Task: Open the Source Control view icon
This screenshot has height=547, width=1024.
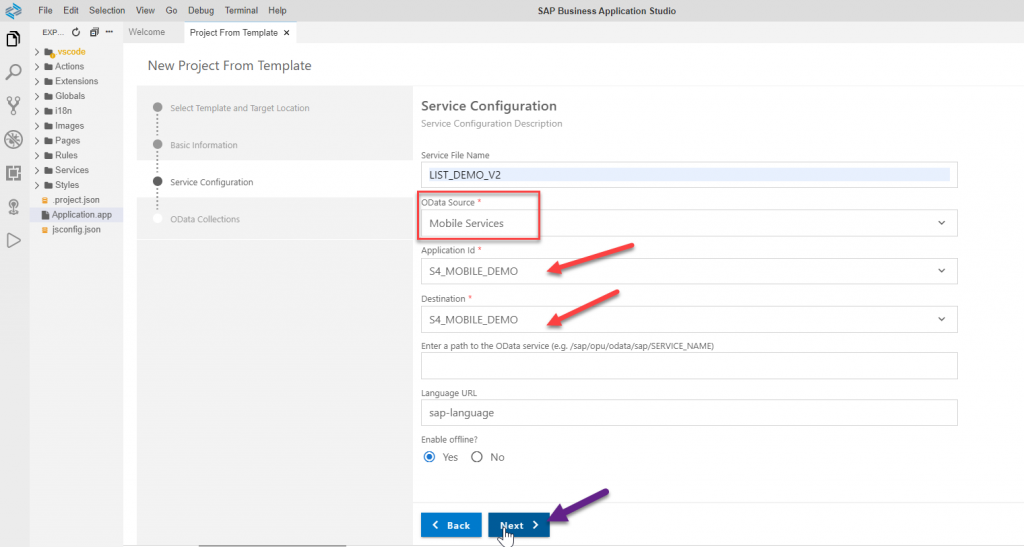Action: pyautogui.click(x=13, y=105)
